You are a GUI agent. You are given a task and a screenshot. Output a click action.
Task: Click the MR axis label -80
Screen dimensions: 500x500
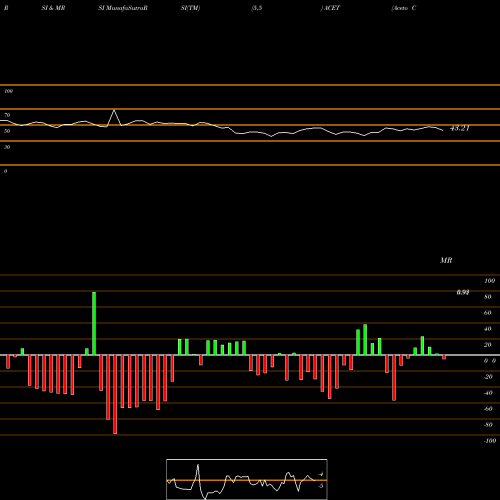(x=488, y=425)
